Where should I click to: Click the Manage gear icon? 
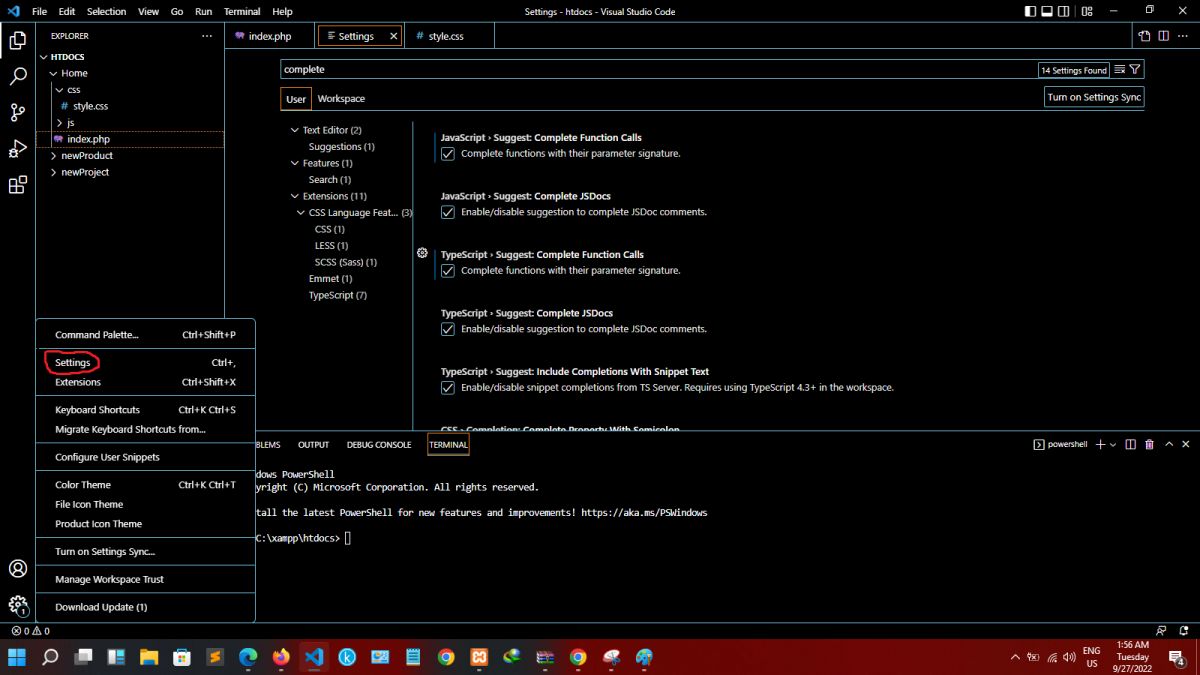pos(17,605)
